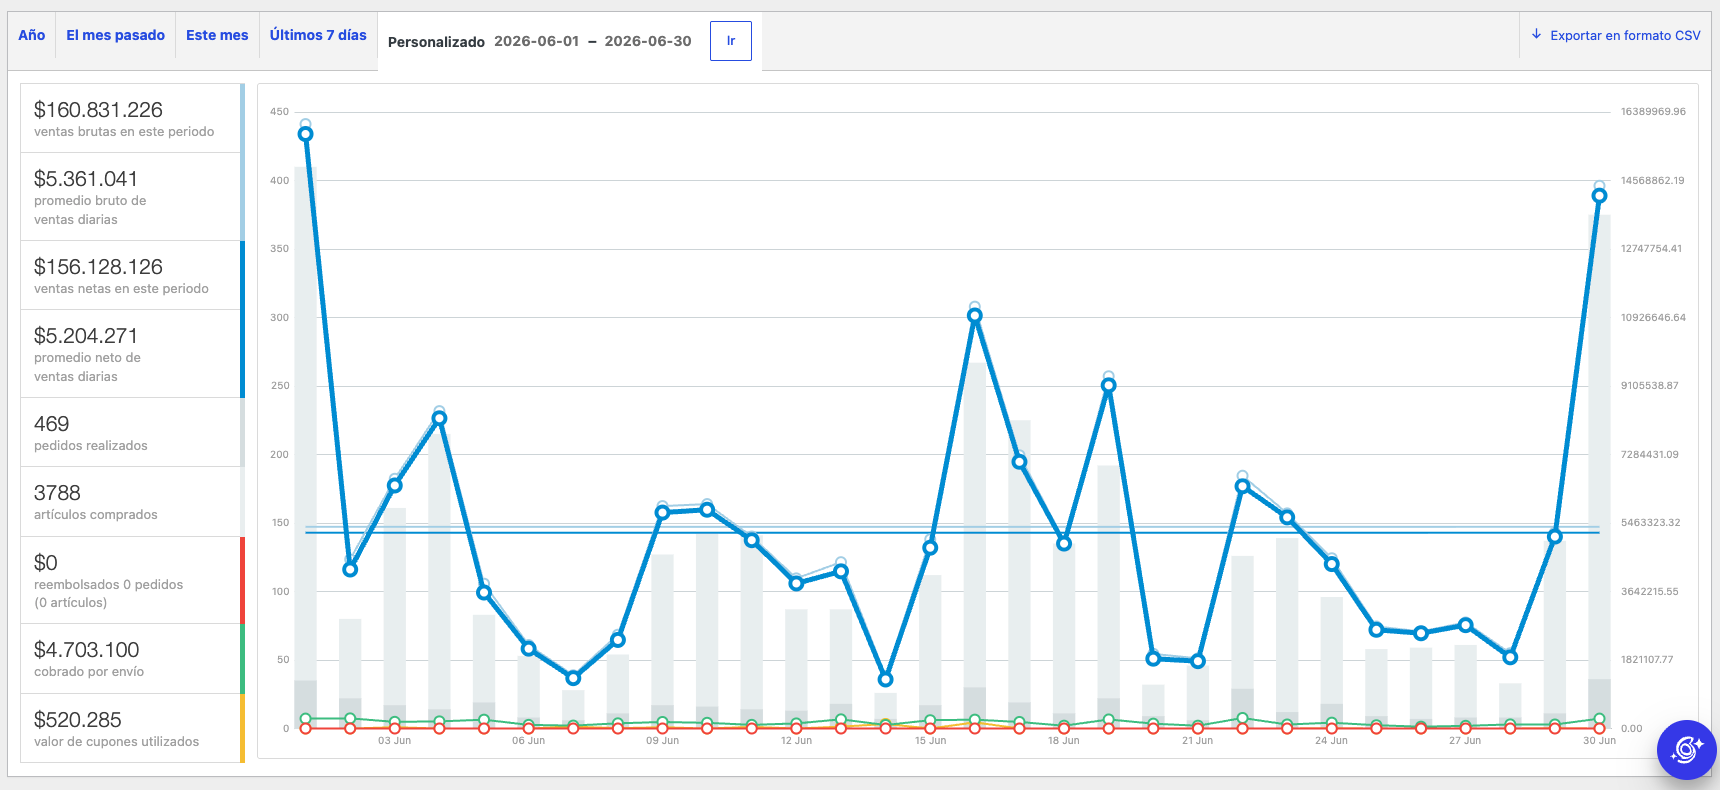Click the Ir button to apply dates
This screenshot has height=790, width=1720.
pyautogui.click(x=731, y=41)
